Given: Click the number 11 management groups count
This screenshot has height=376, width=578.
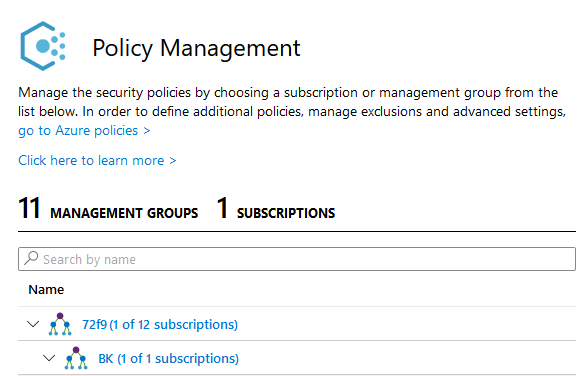Looking at the screenshot, I should pyautogui.click(x=29, y=208).
